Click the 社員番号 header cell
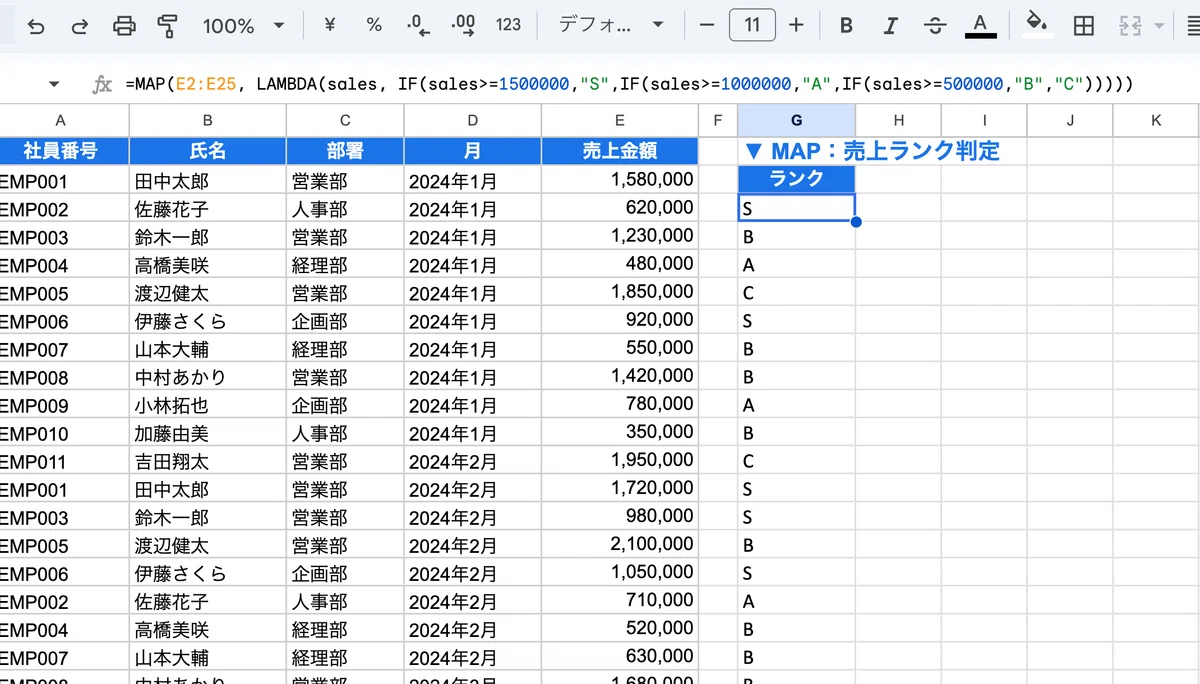The height and width of the screenshot is (684, 1200). 64,151
